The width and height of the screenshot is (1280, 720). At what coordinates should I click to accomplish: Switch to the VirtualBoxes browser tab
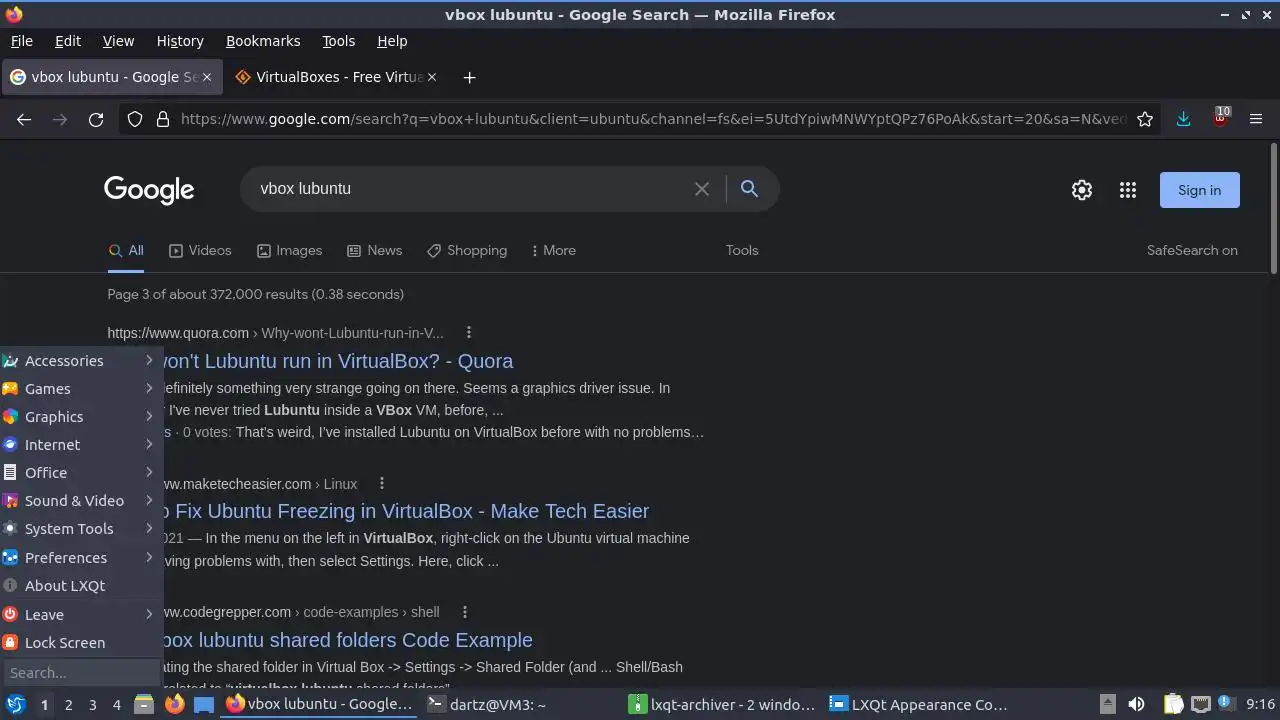[x=335, y=77]
